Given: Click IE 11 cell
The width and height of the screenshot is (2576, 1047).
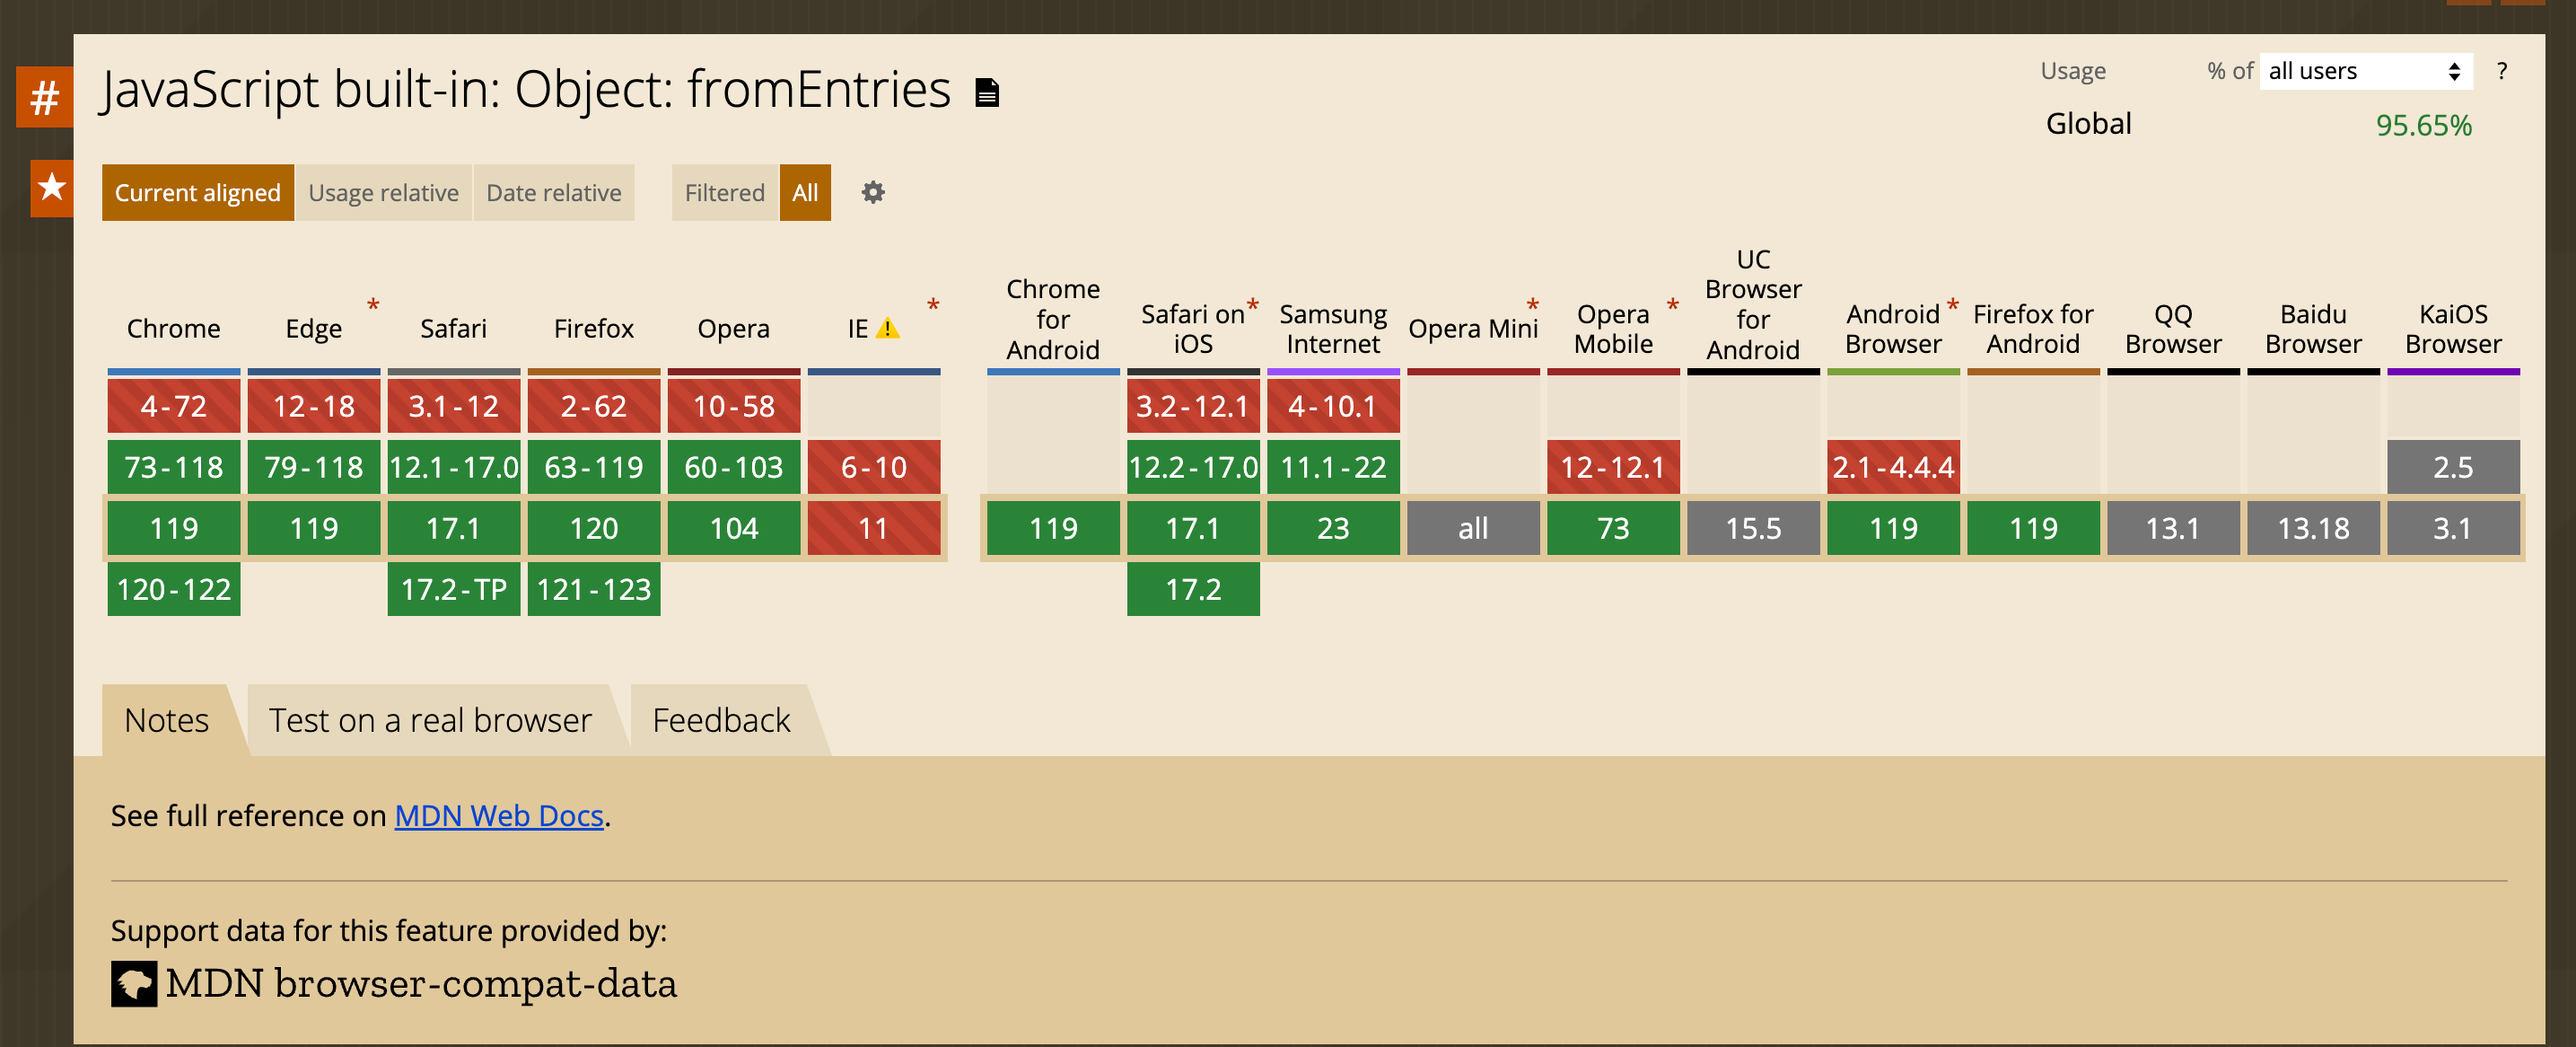Looking at the screenshot, I should click(874, 528).
